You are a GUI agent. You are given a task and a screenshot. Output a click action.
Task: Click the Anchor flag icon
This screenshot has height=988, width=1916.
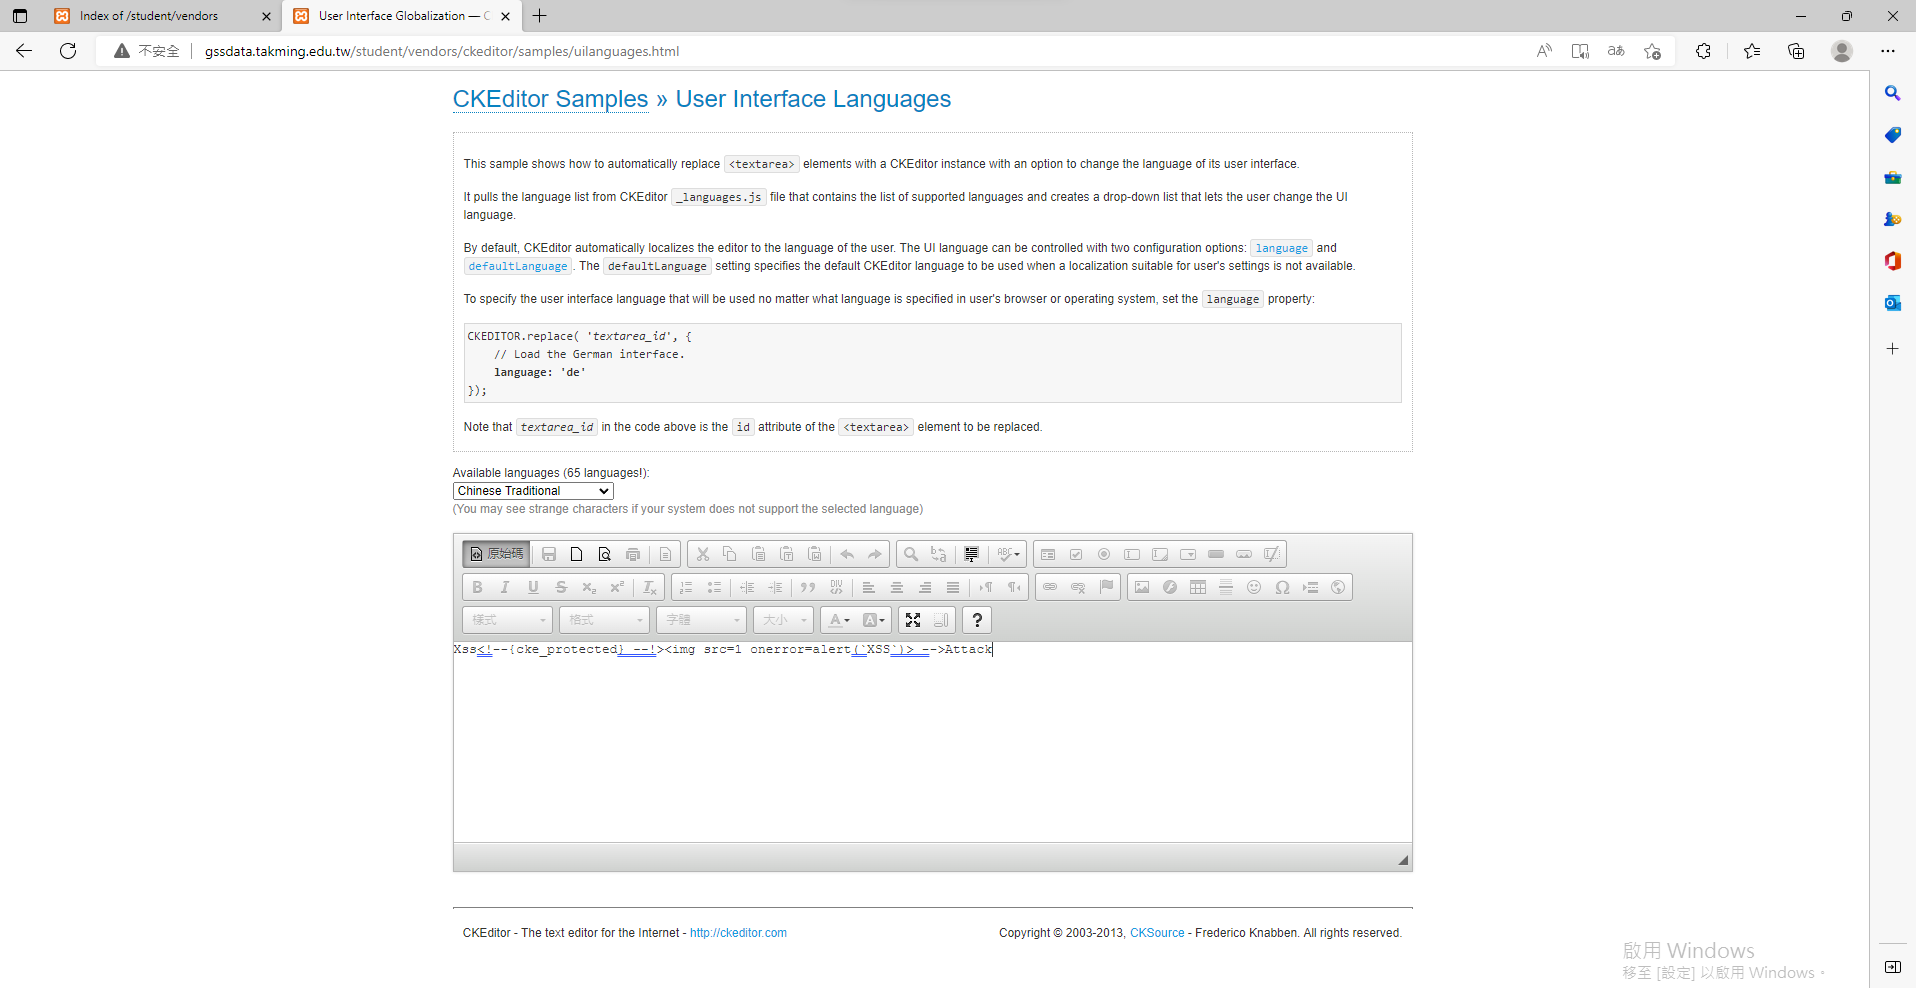click(1106, 587)
